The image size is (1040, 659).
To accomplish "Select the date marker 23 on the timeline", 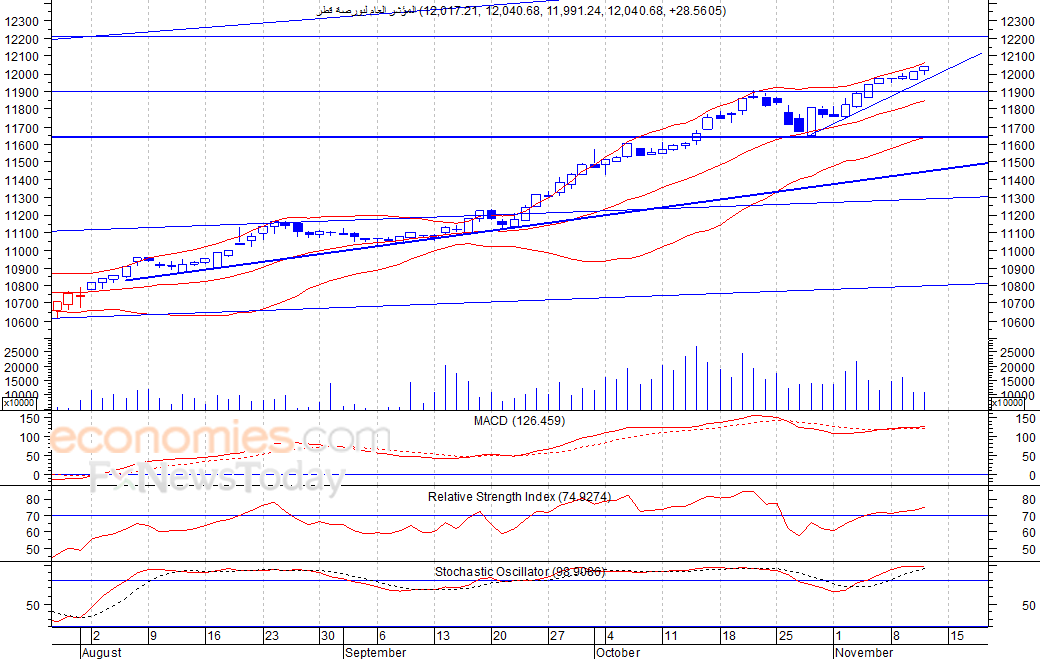I will click(272, 636).
